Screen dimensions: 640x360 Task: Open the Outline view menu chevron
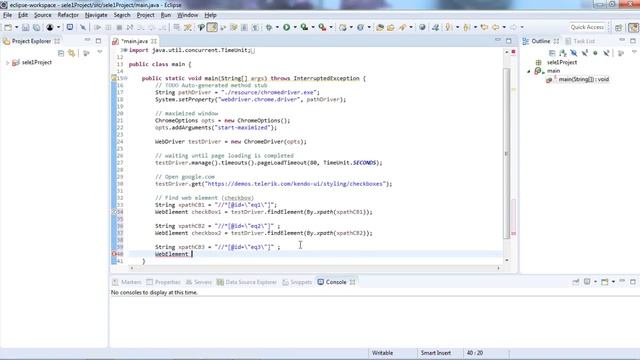(x=634, y=53)
